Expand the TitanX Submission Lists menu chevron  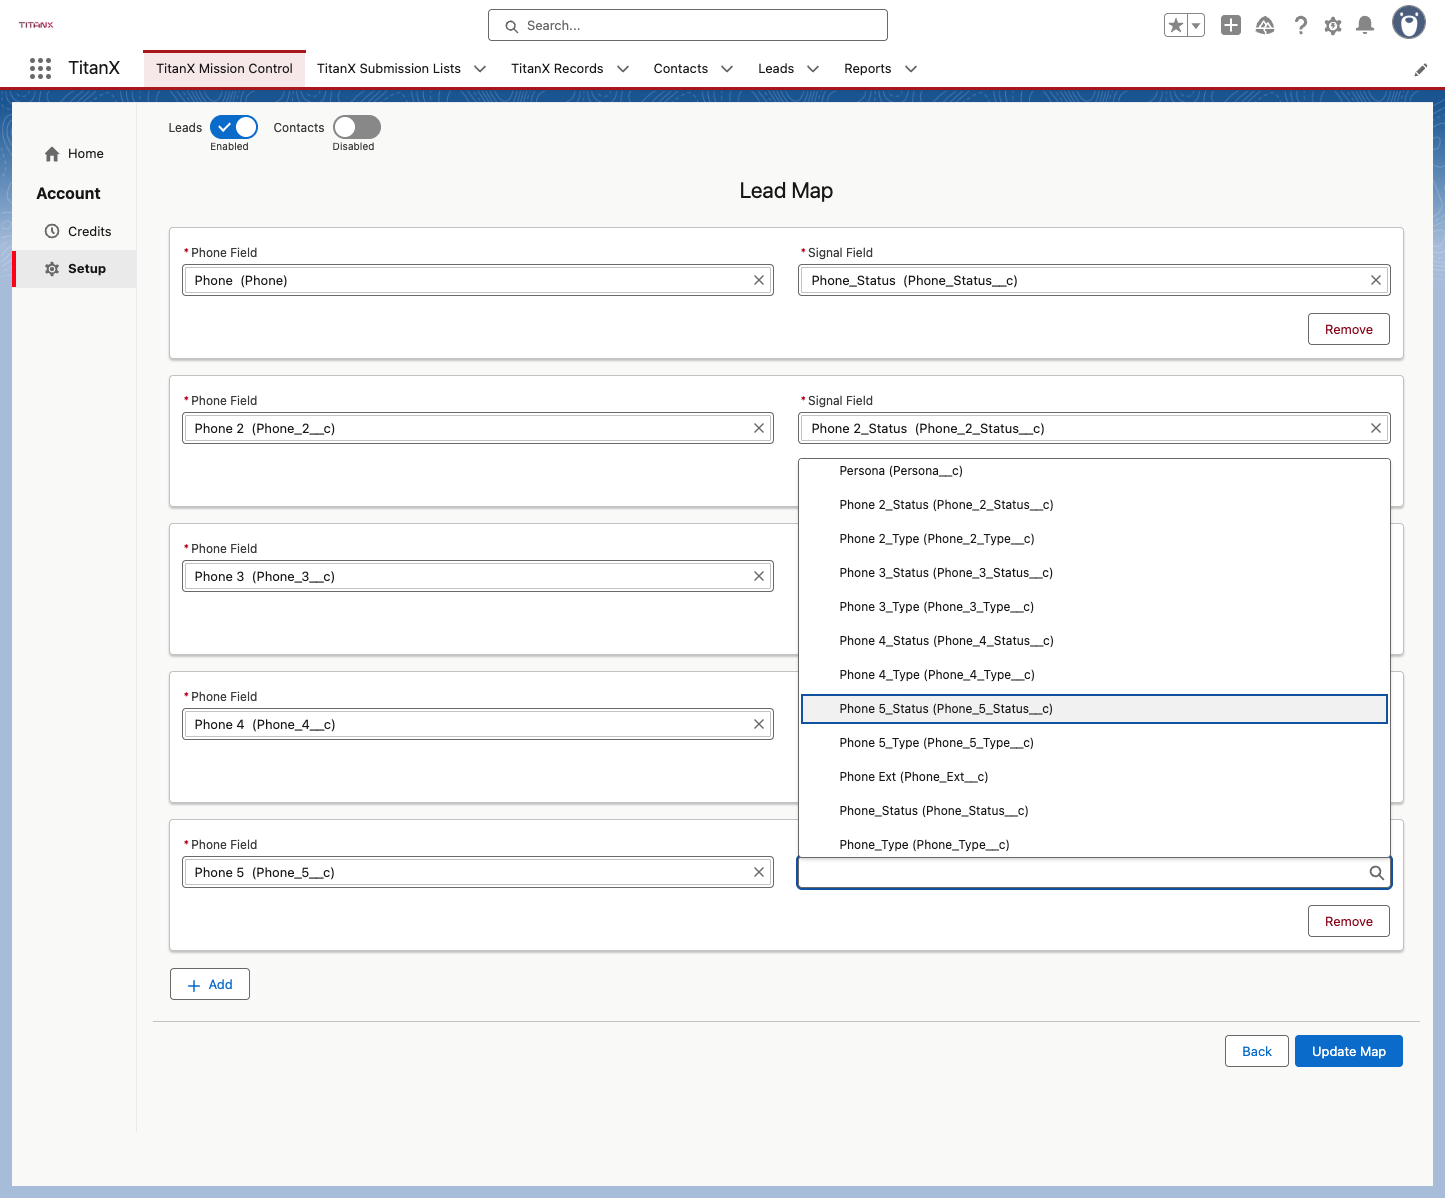[480, 69]
